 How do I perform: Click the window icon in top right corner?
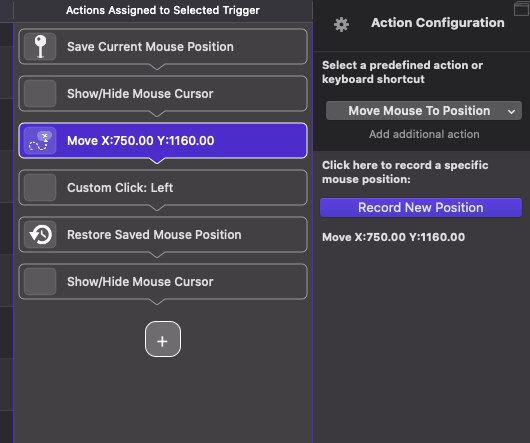coord(522,8)
